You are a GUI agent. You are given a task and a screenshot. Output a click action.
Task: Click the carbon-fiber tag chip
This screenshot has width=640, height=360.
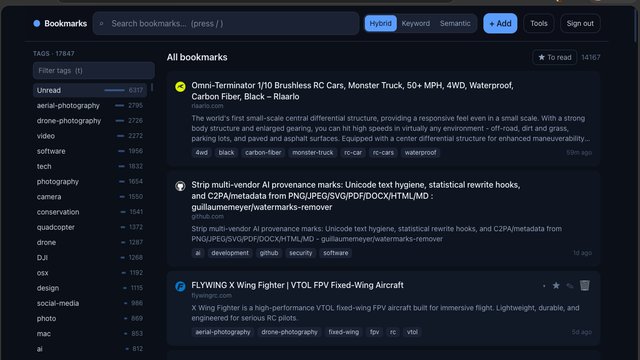tap(263, 153)
